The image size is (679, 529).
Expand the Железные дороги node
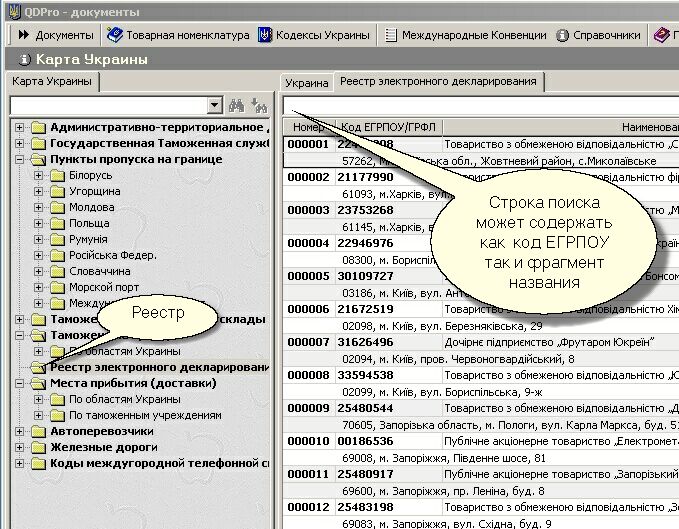point(19,448)
